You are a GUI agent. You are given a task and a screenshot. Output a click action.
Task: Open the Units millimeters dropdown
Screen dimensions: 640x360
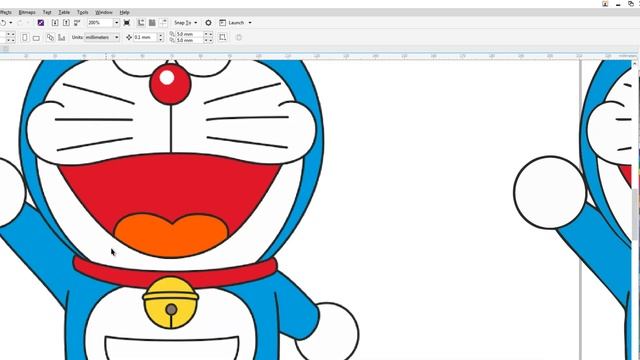[102, 38]
